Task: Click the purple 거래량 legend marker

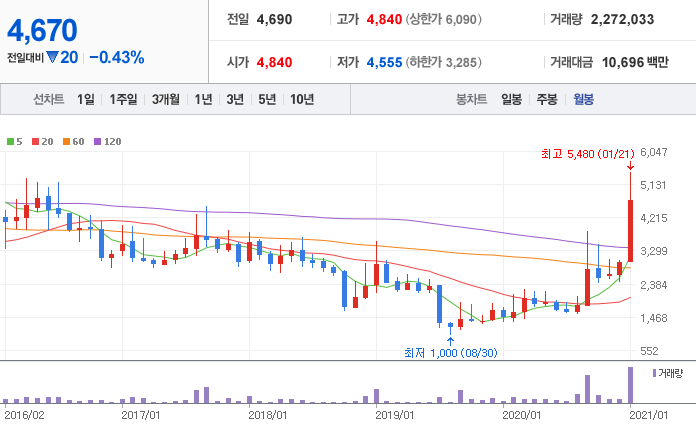Action: pos(654,373)
